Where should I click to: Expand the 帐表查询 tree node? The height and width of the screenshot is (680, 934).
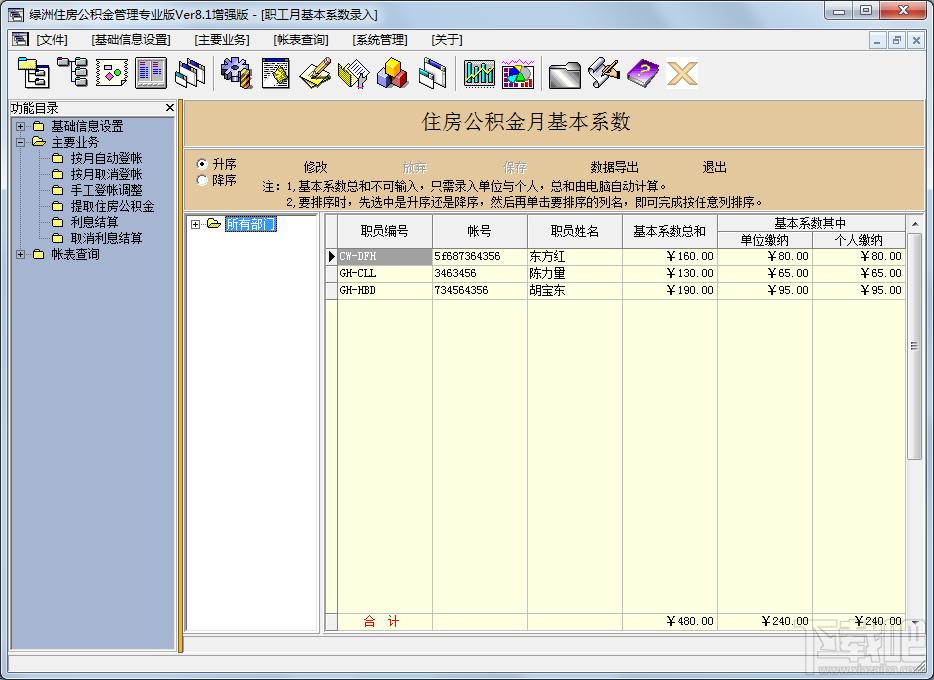(21, 254)
